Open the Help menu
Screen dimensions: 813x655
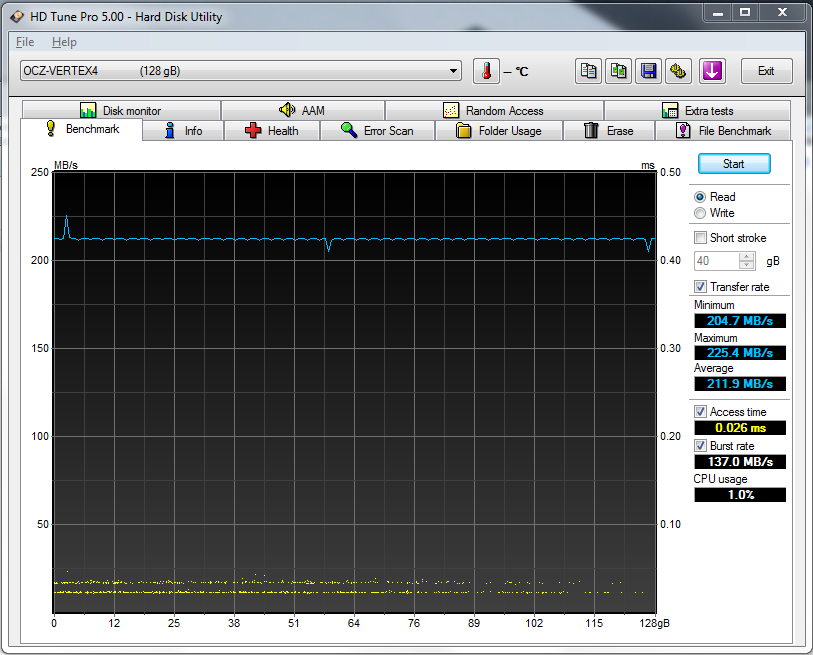64,42
